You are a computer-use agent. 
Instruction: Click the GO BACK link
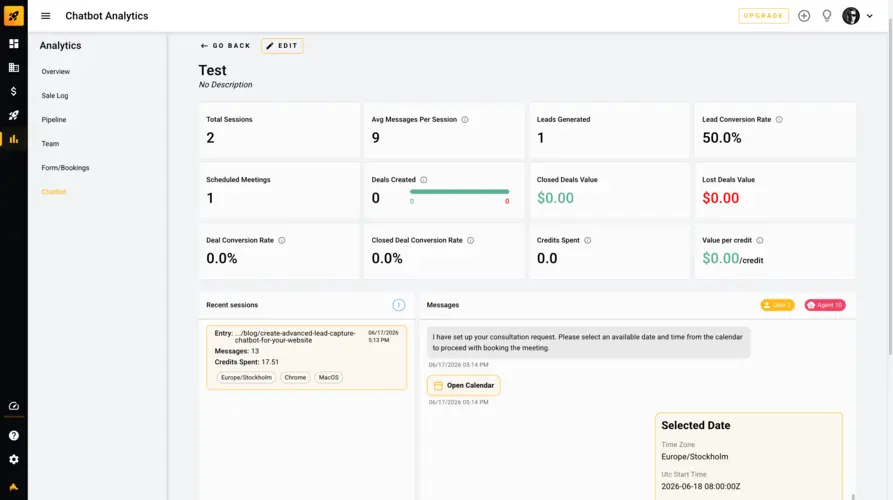pyautogui.click(x=226, y=46)
